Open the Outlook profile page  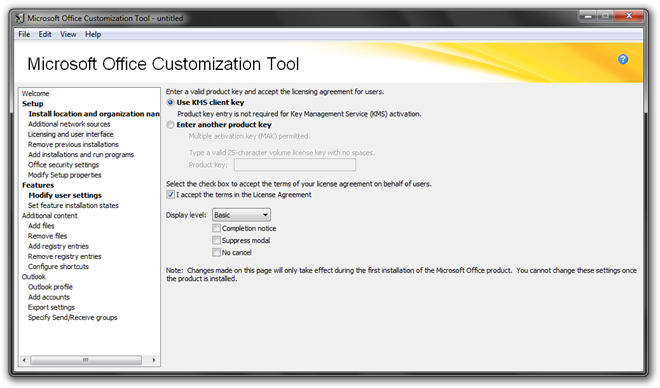click(x=50, y=287)
